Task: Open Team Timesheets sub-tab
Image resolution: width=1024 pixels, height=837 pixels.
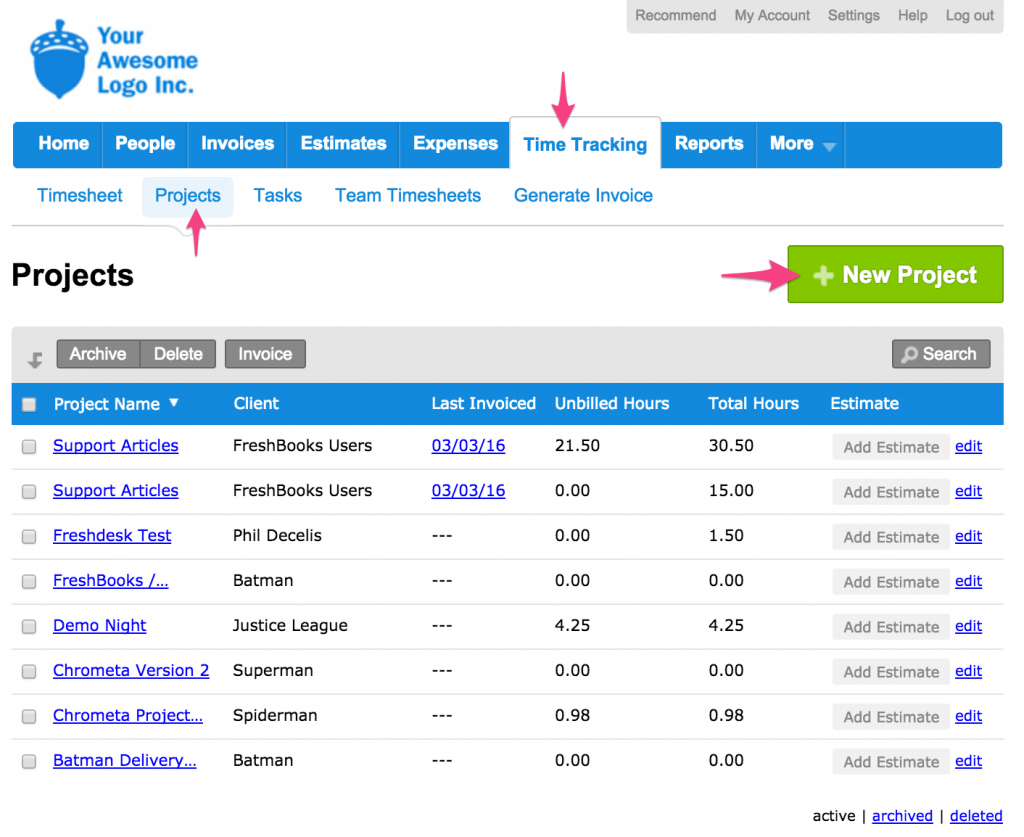Action: click(x=408, y=195)
